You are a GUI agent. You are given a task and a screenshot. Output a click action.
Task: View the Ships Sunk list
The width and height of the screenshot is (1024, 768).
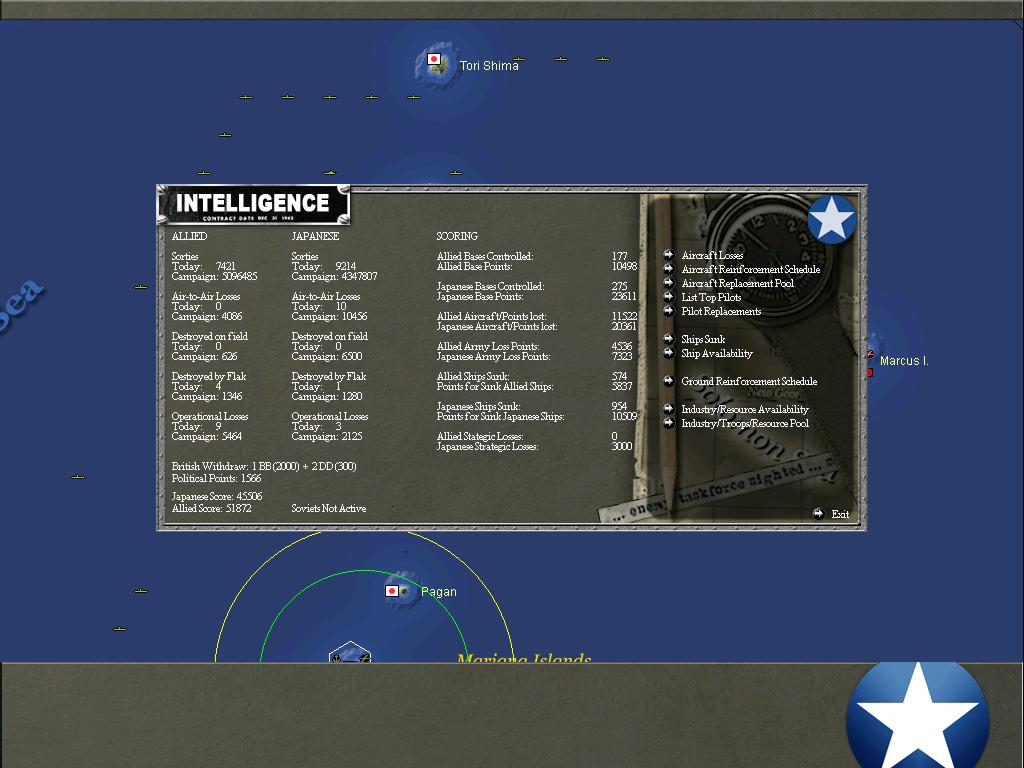point(703,339)
